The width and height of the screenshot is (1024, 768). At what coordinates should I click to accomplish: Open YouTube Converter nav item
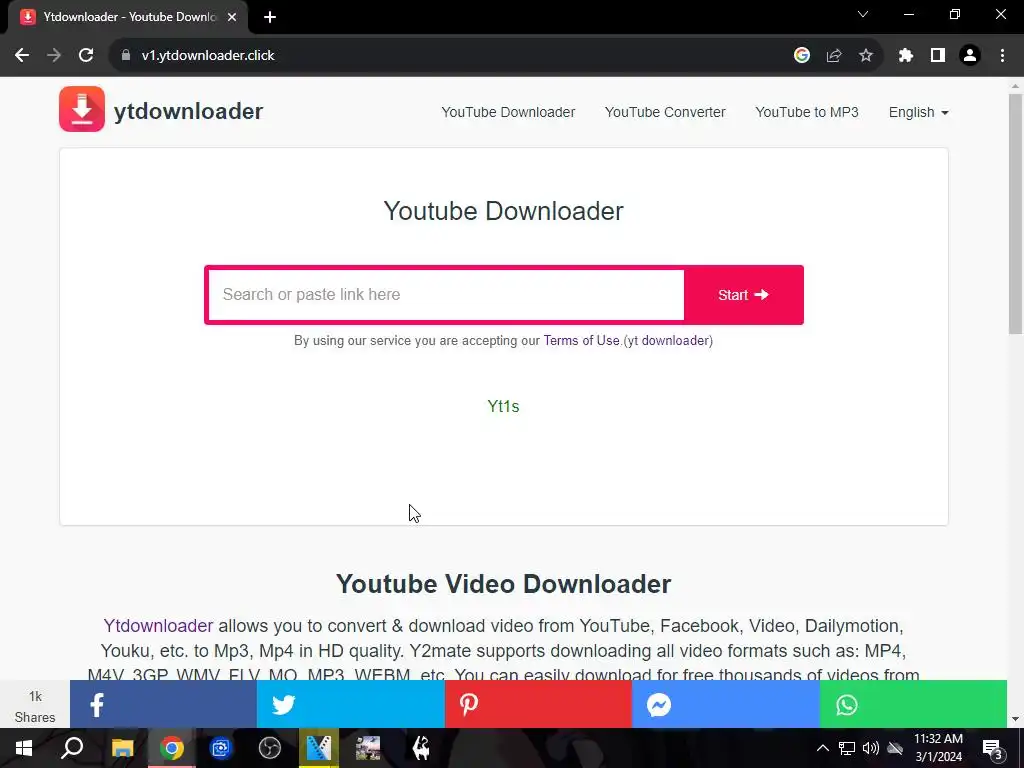pyautogui.click(x=665, y=112)
